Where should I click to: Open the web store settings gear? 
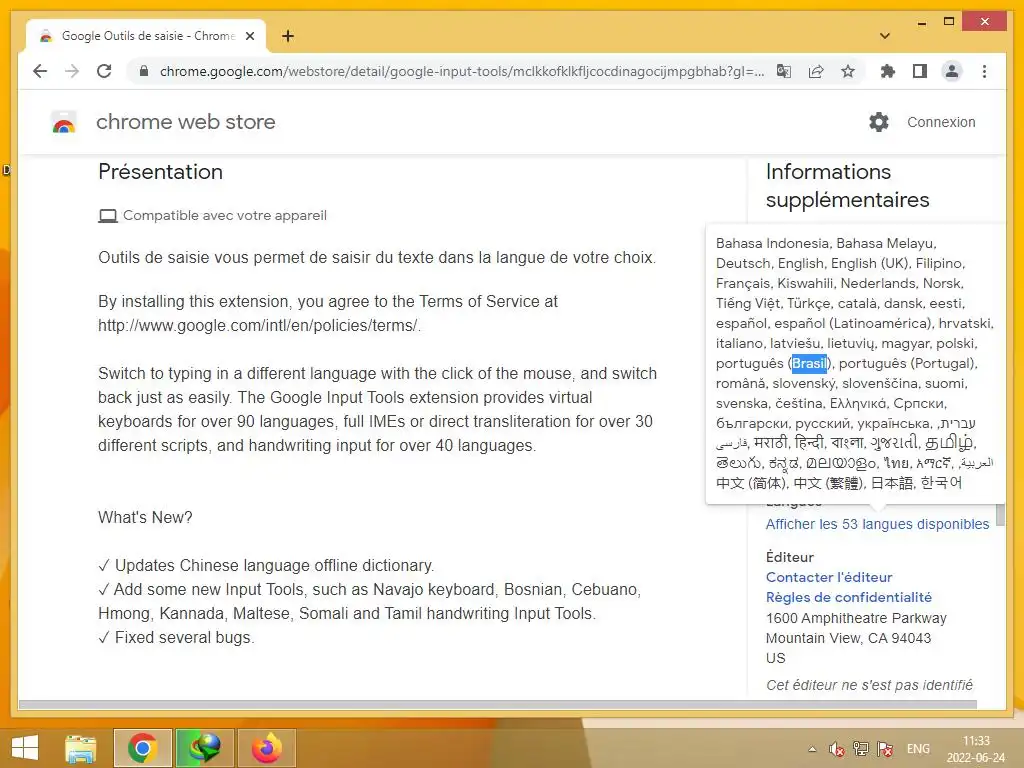pos(878,122)
